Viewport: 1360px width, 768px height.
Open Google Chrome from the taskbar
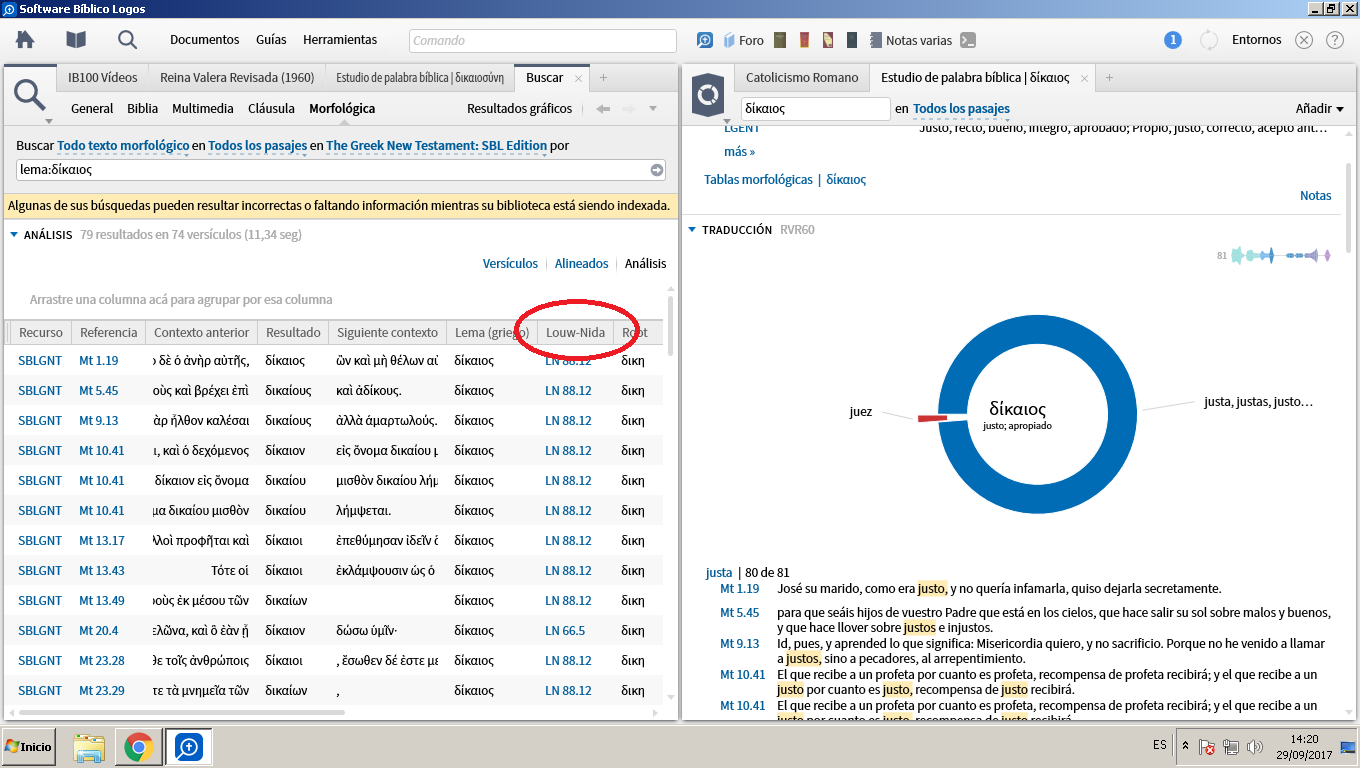pos(138,747)
